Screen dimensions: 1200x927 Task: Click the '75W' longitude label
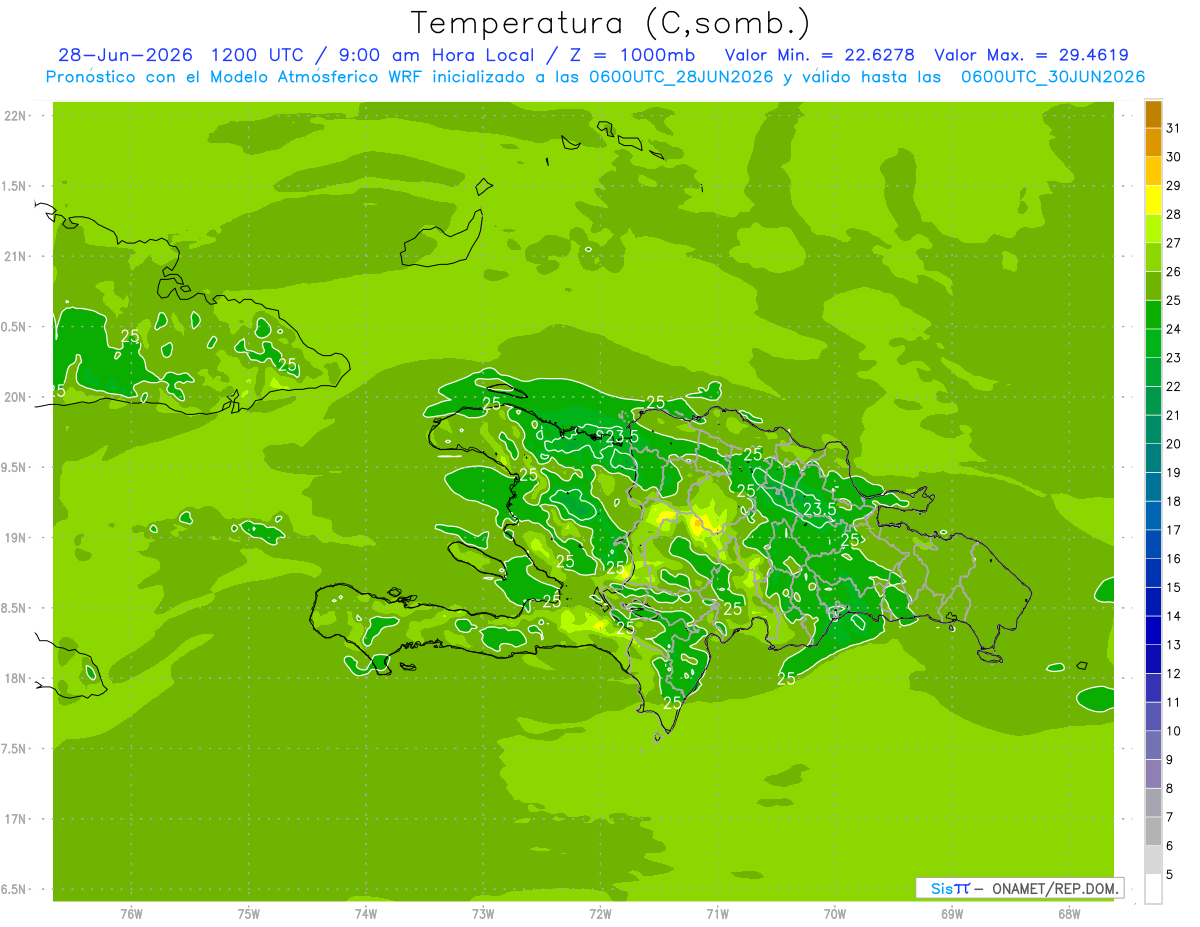coord(249,914)
